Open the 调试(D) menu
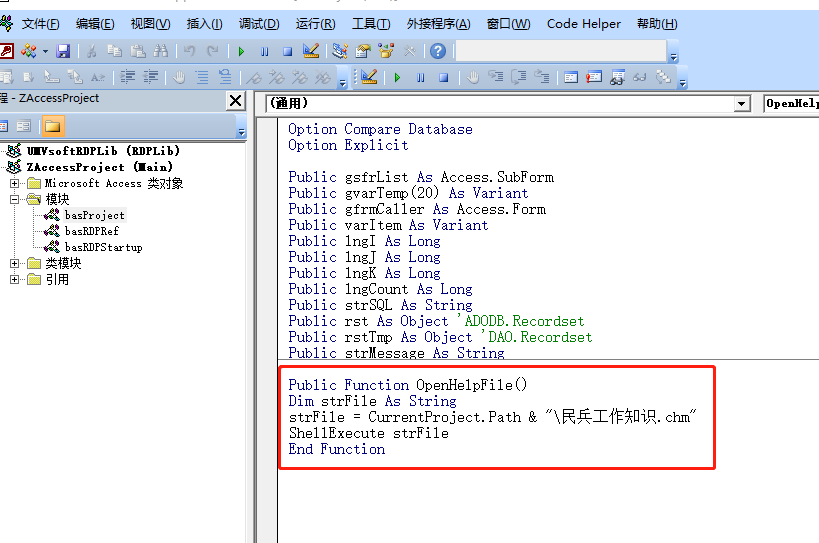This screenshot has height=543, width=819. [259, 24]
